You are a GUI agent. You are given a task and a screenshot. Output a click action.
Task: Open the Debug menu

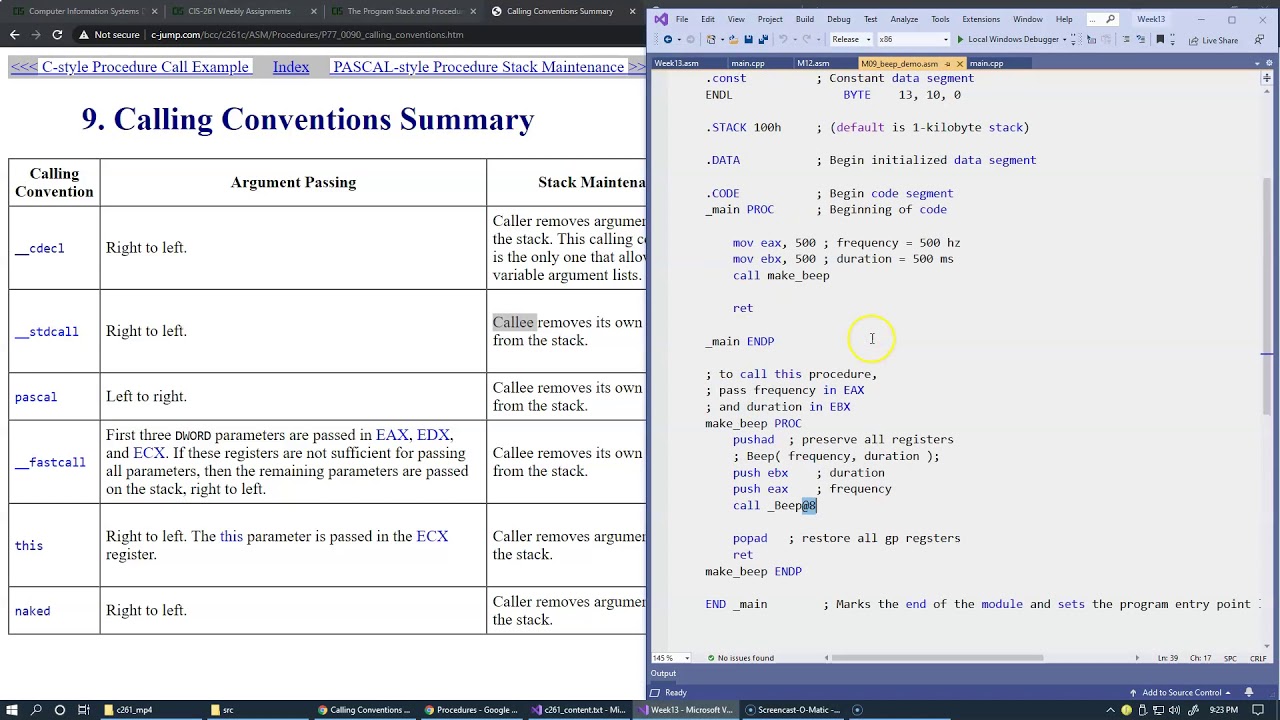(x=838, y=19)
